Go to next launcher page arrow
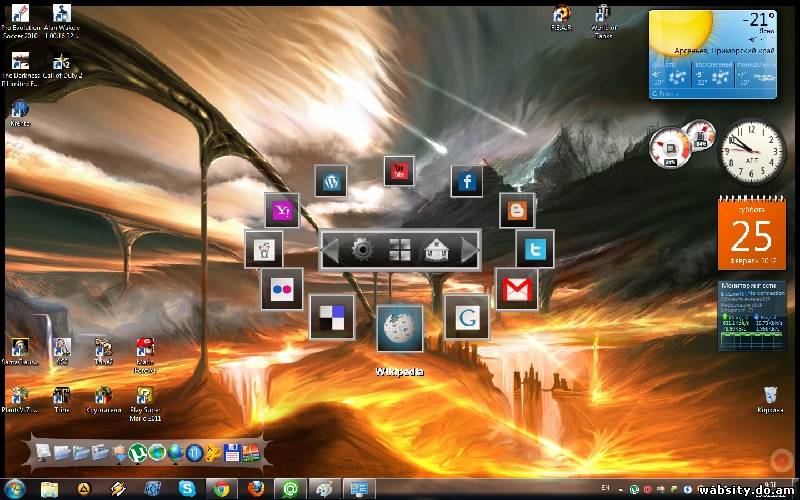 (x=469, y=250)
